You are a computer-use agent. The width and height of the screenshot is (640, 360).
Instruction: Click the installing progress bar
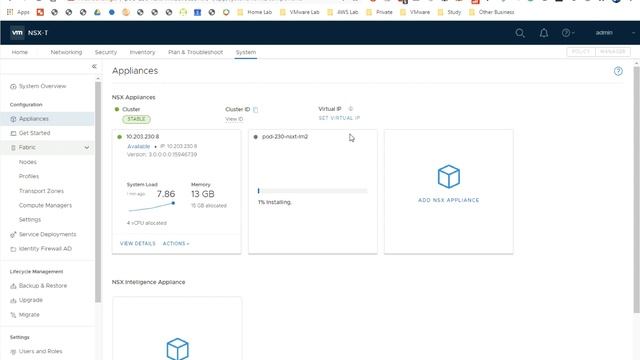tap(312, 191)
